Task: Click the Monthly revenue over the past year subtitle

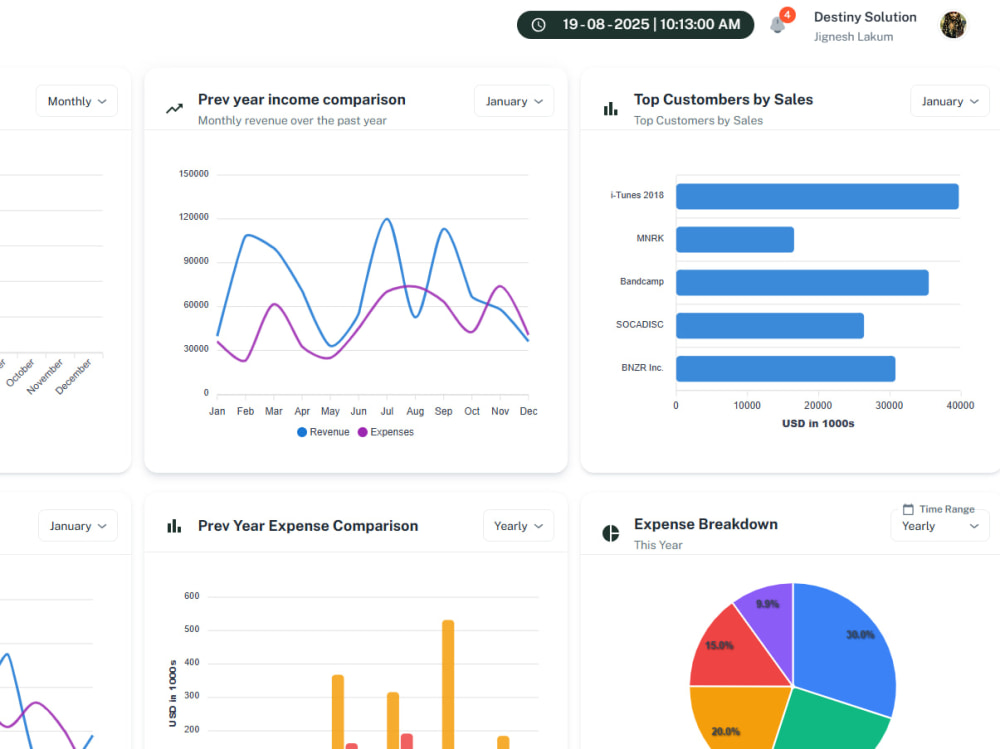Action: [x=292, y=121]
